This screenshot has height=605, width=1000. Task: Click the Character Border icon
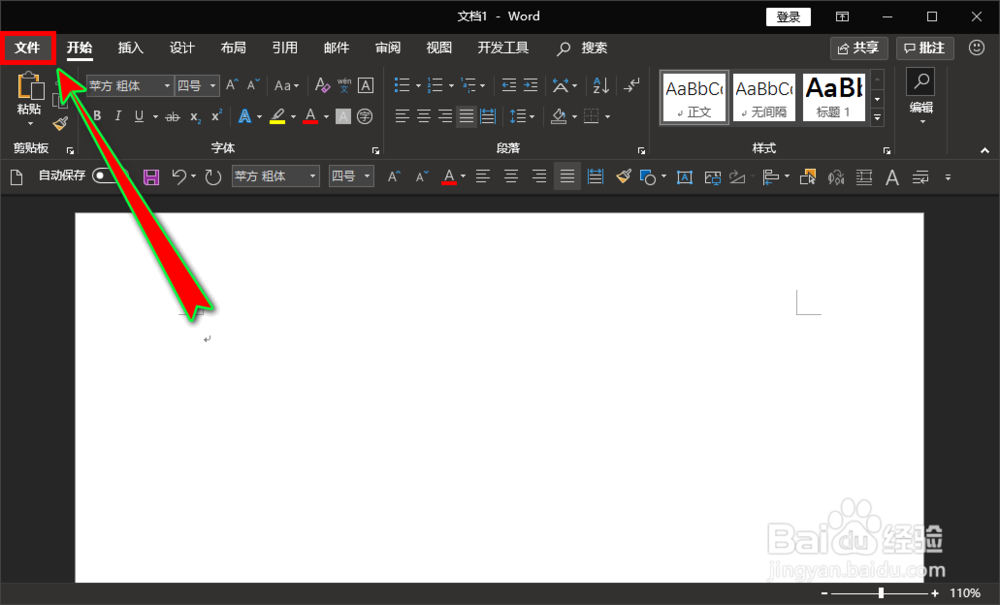click(x=365, y=85)
